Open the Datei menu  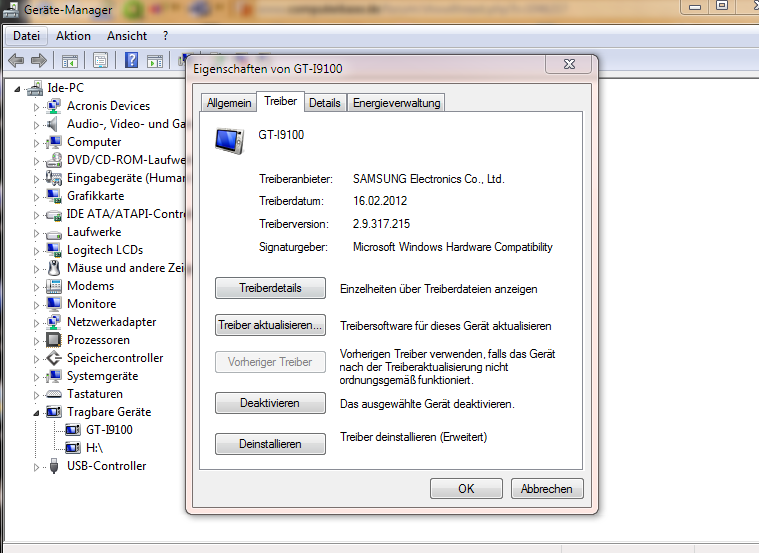26,36
